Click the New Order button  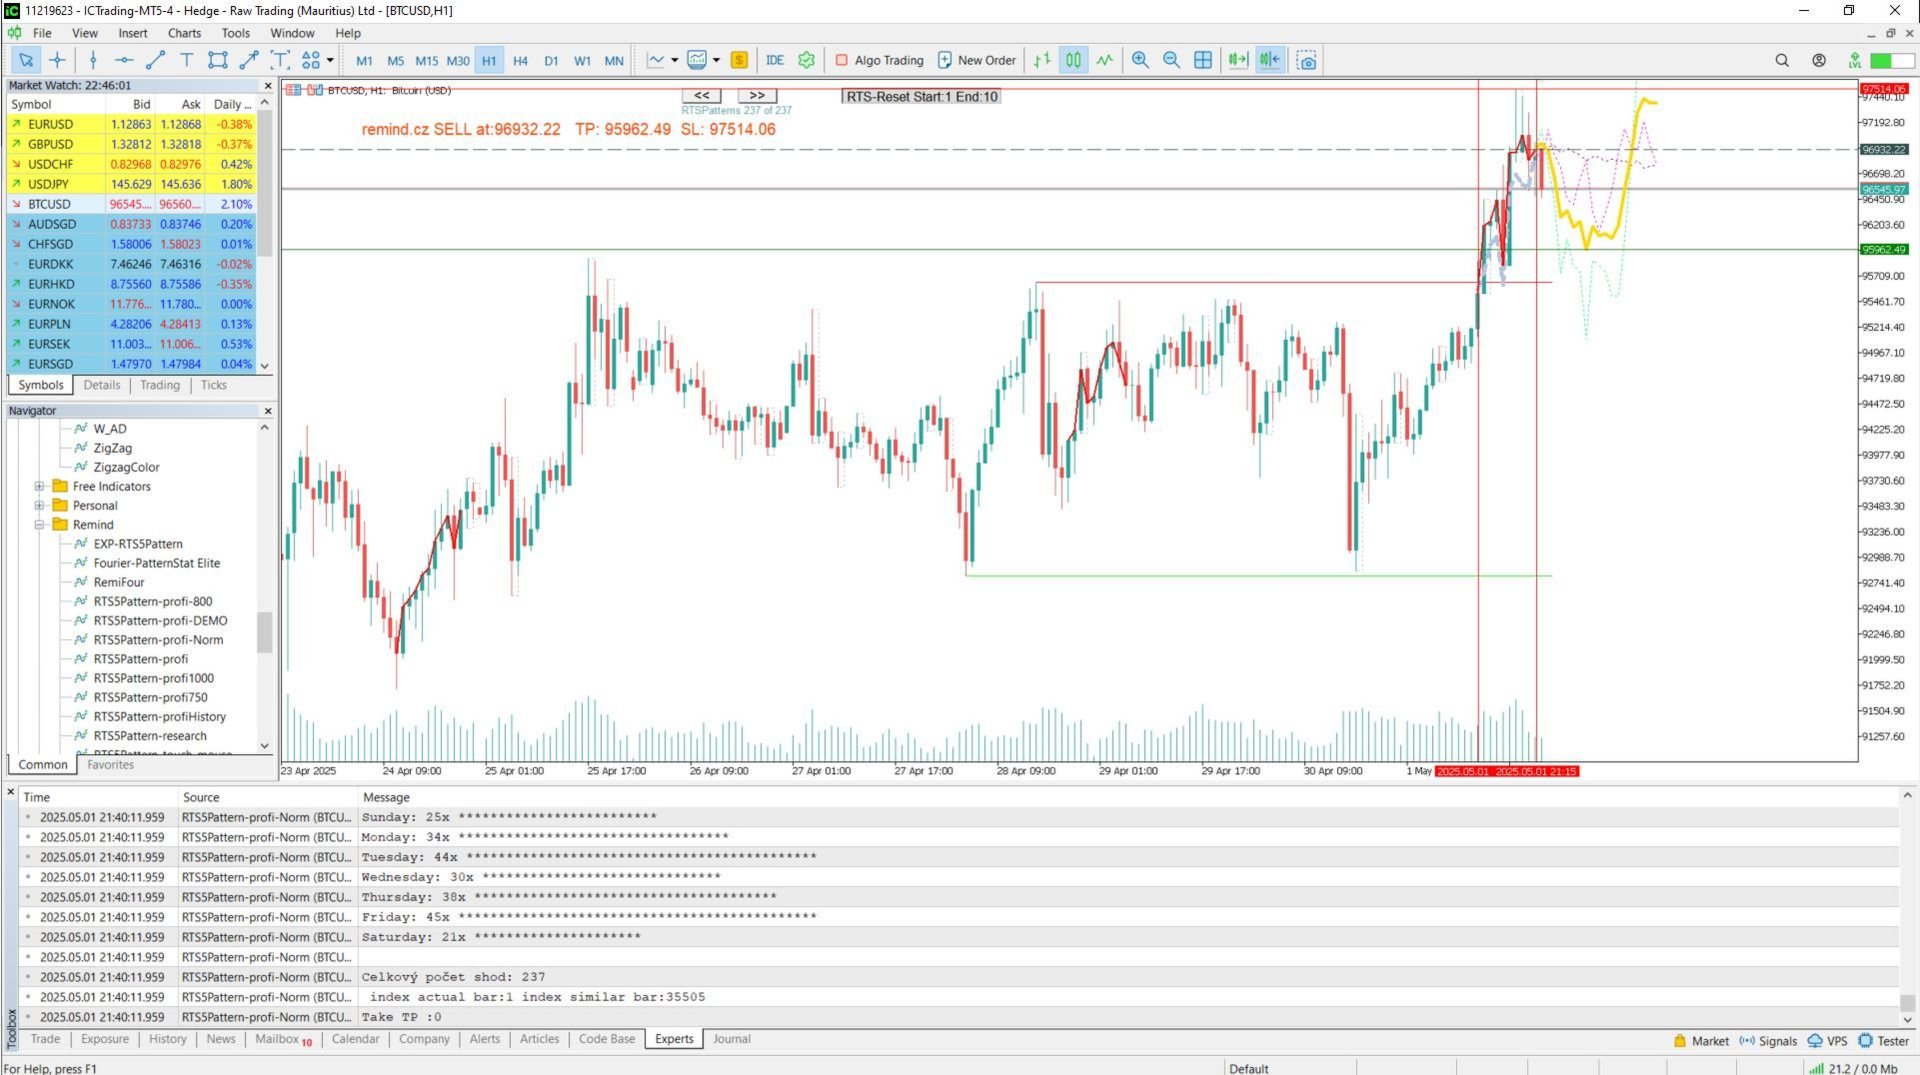977,60
